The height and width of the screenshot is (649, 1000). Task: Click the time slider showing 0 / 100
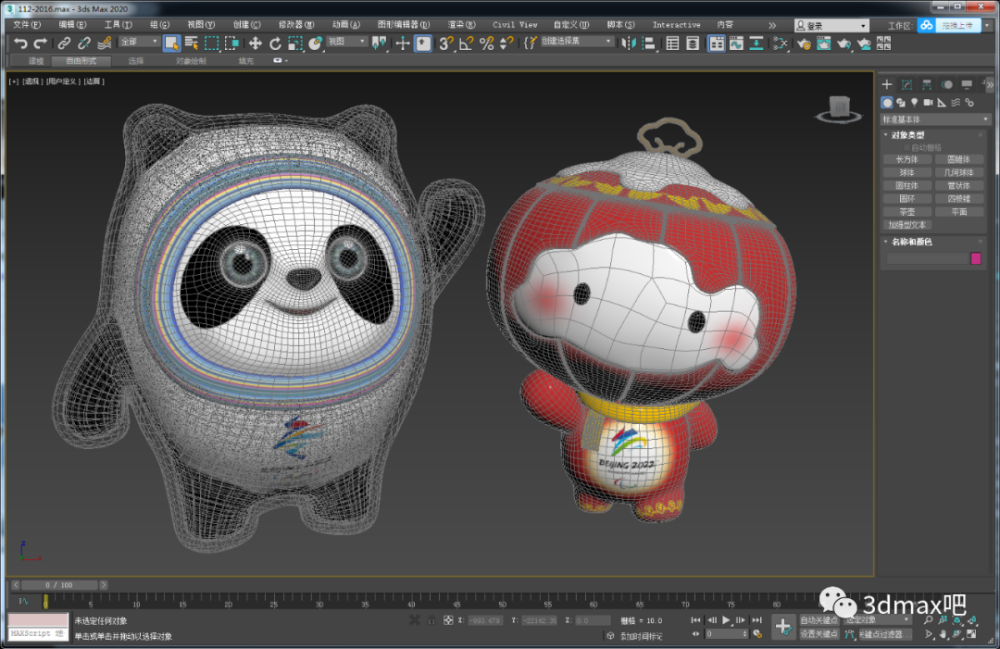pos(59,585)
